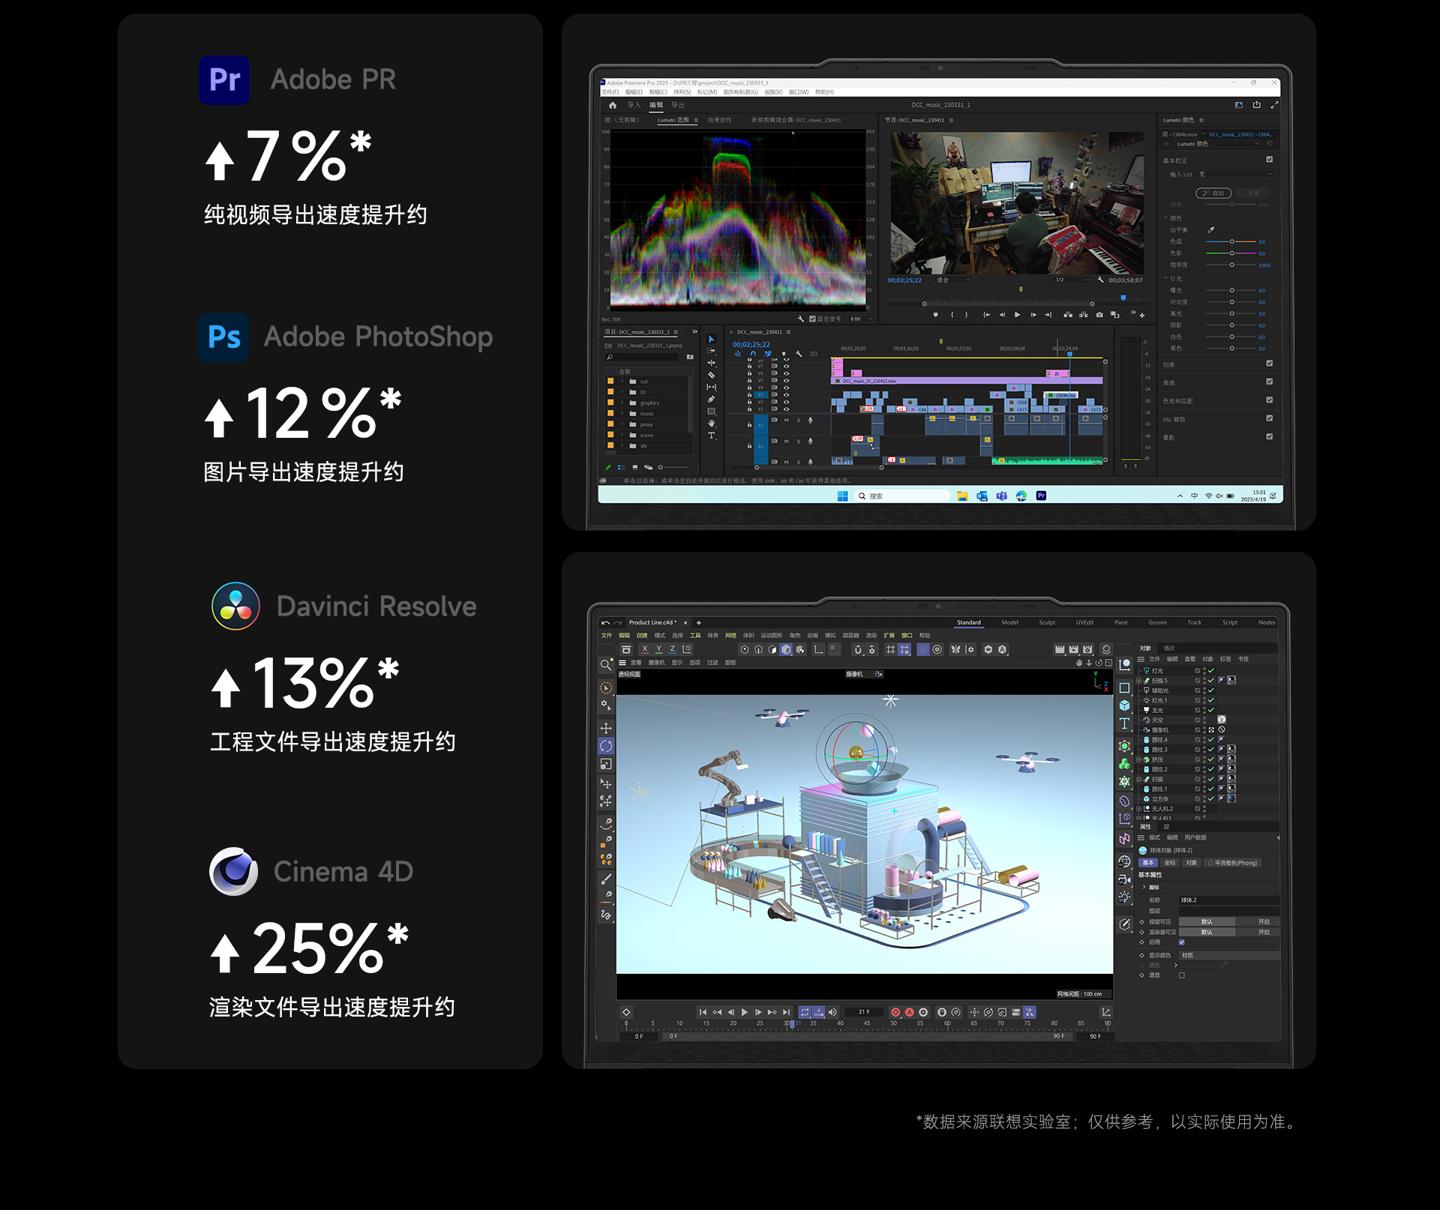Open Microsoft Edge from the taskbar
This screenshot has width=1440, height=1210.
(x=1021, y=495)
